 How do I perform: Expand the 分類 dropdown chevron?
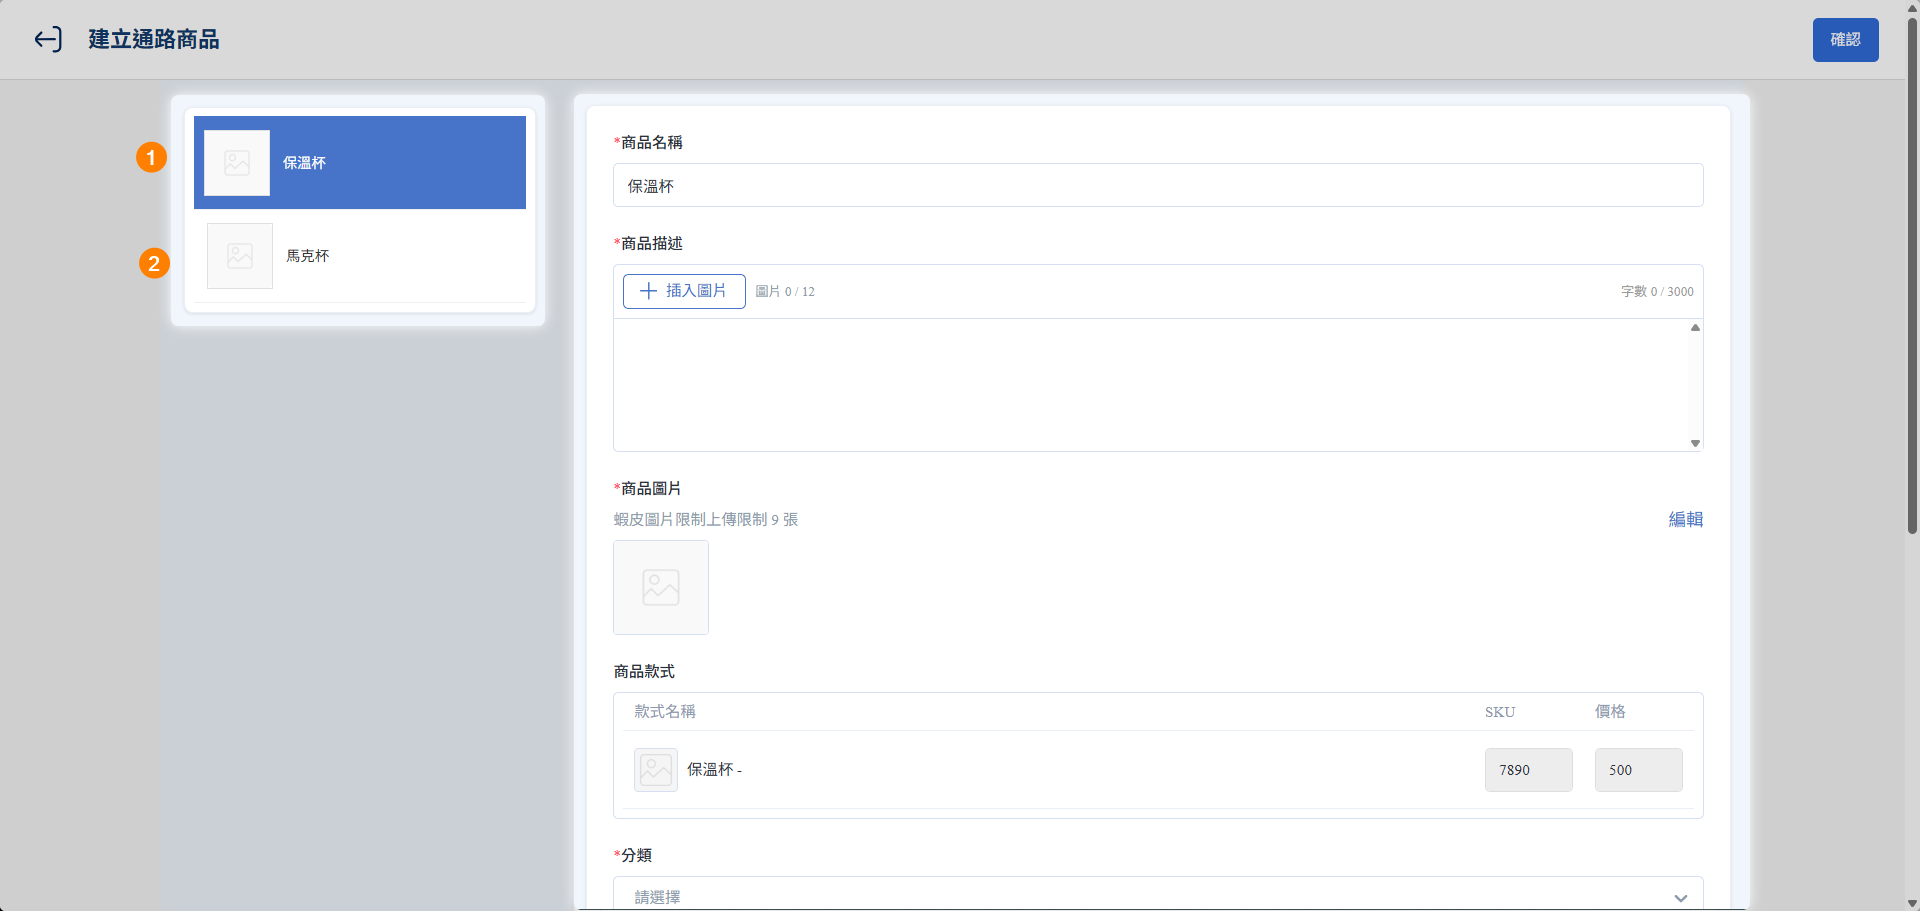pyautogui.click(x=1680, y=897)
